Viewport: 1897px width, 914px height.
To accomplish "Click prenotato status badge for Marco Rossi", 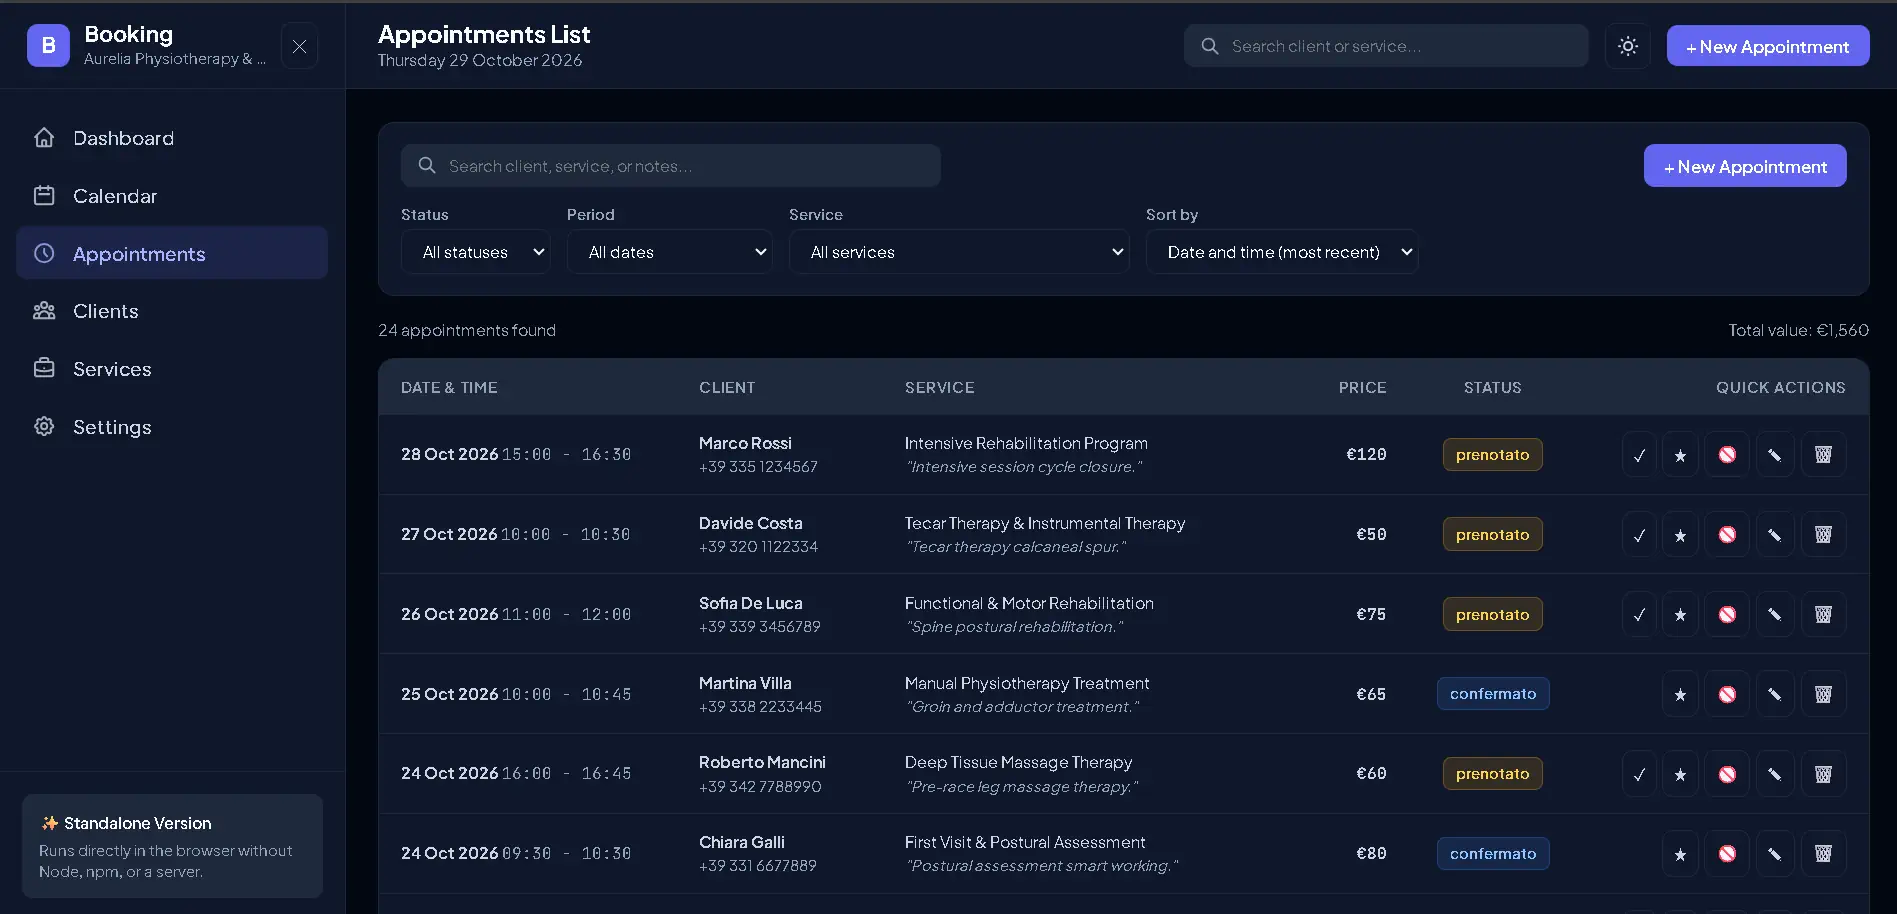I will (x=1492, y=455).
